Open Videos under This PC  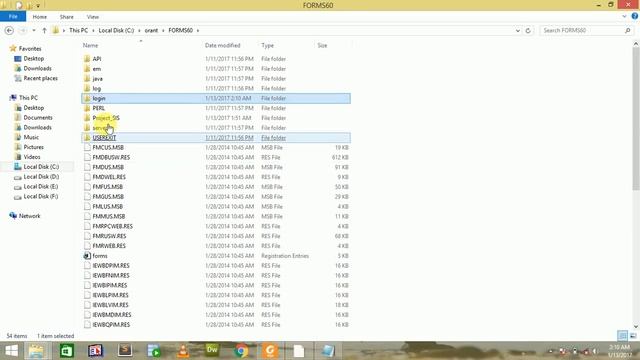coord(32,157)
